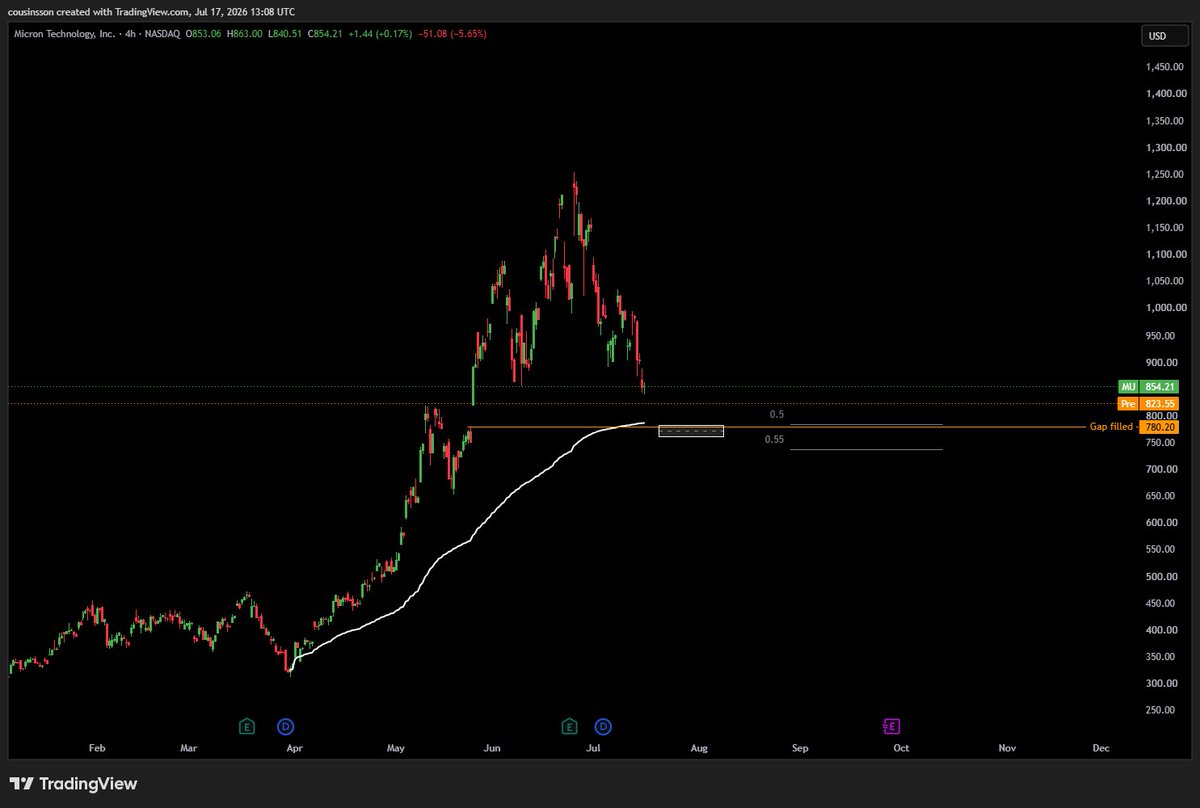Select the white rectangle drawing near 780

point(691,431)
